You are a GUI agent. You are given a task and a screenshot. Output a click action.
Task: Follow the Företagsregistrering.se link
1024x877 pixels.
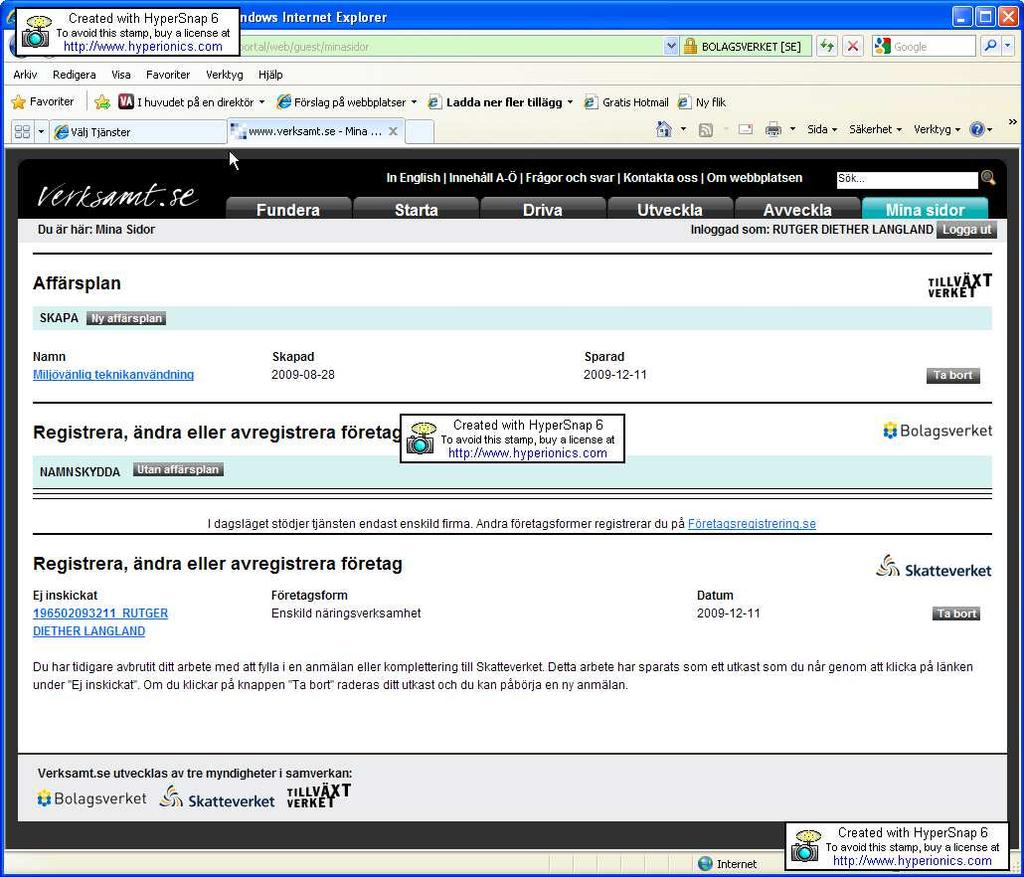752,524
